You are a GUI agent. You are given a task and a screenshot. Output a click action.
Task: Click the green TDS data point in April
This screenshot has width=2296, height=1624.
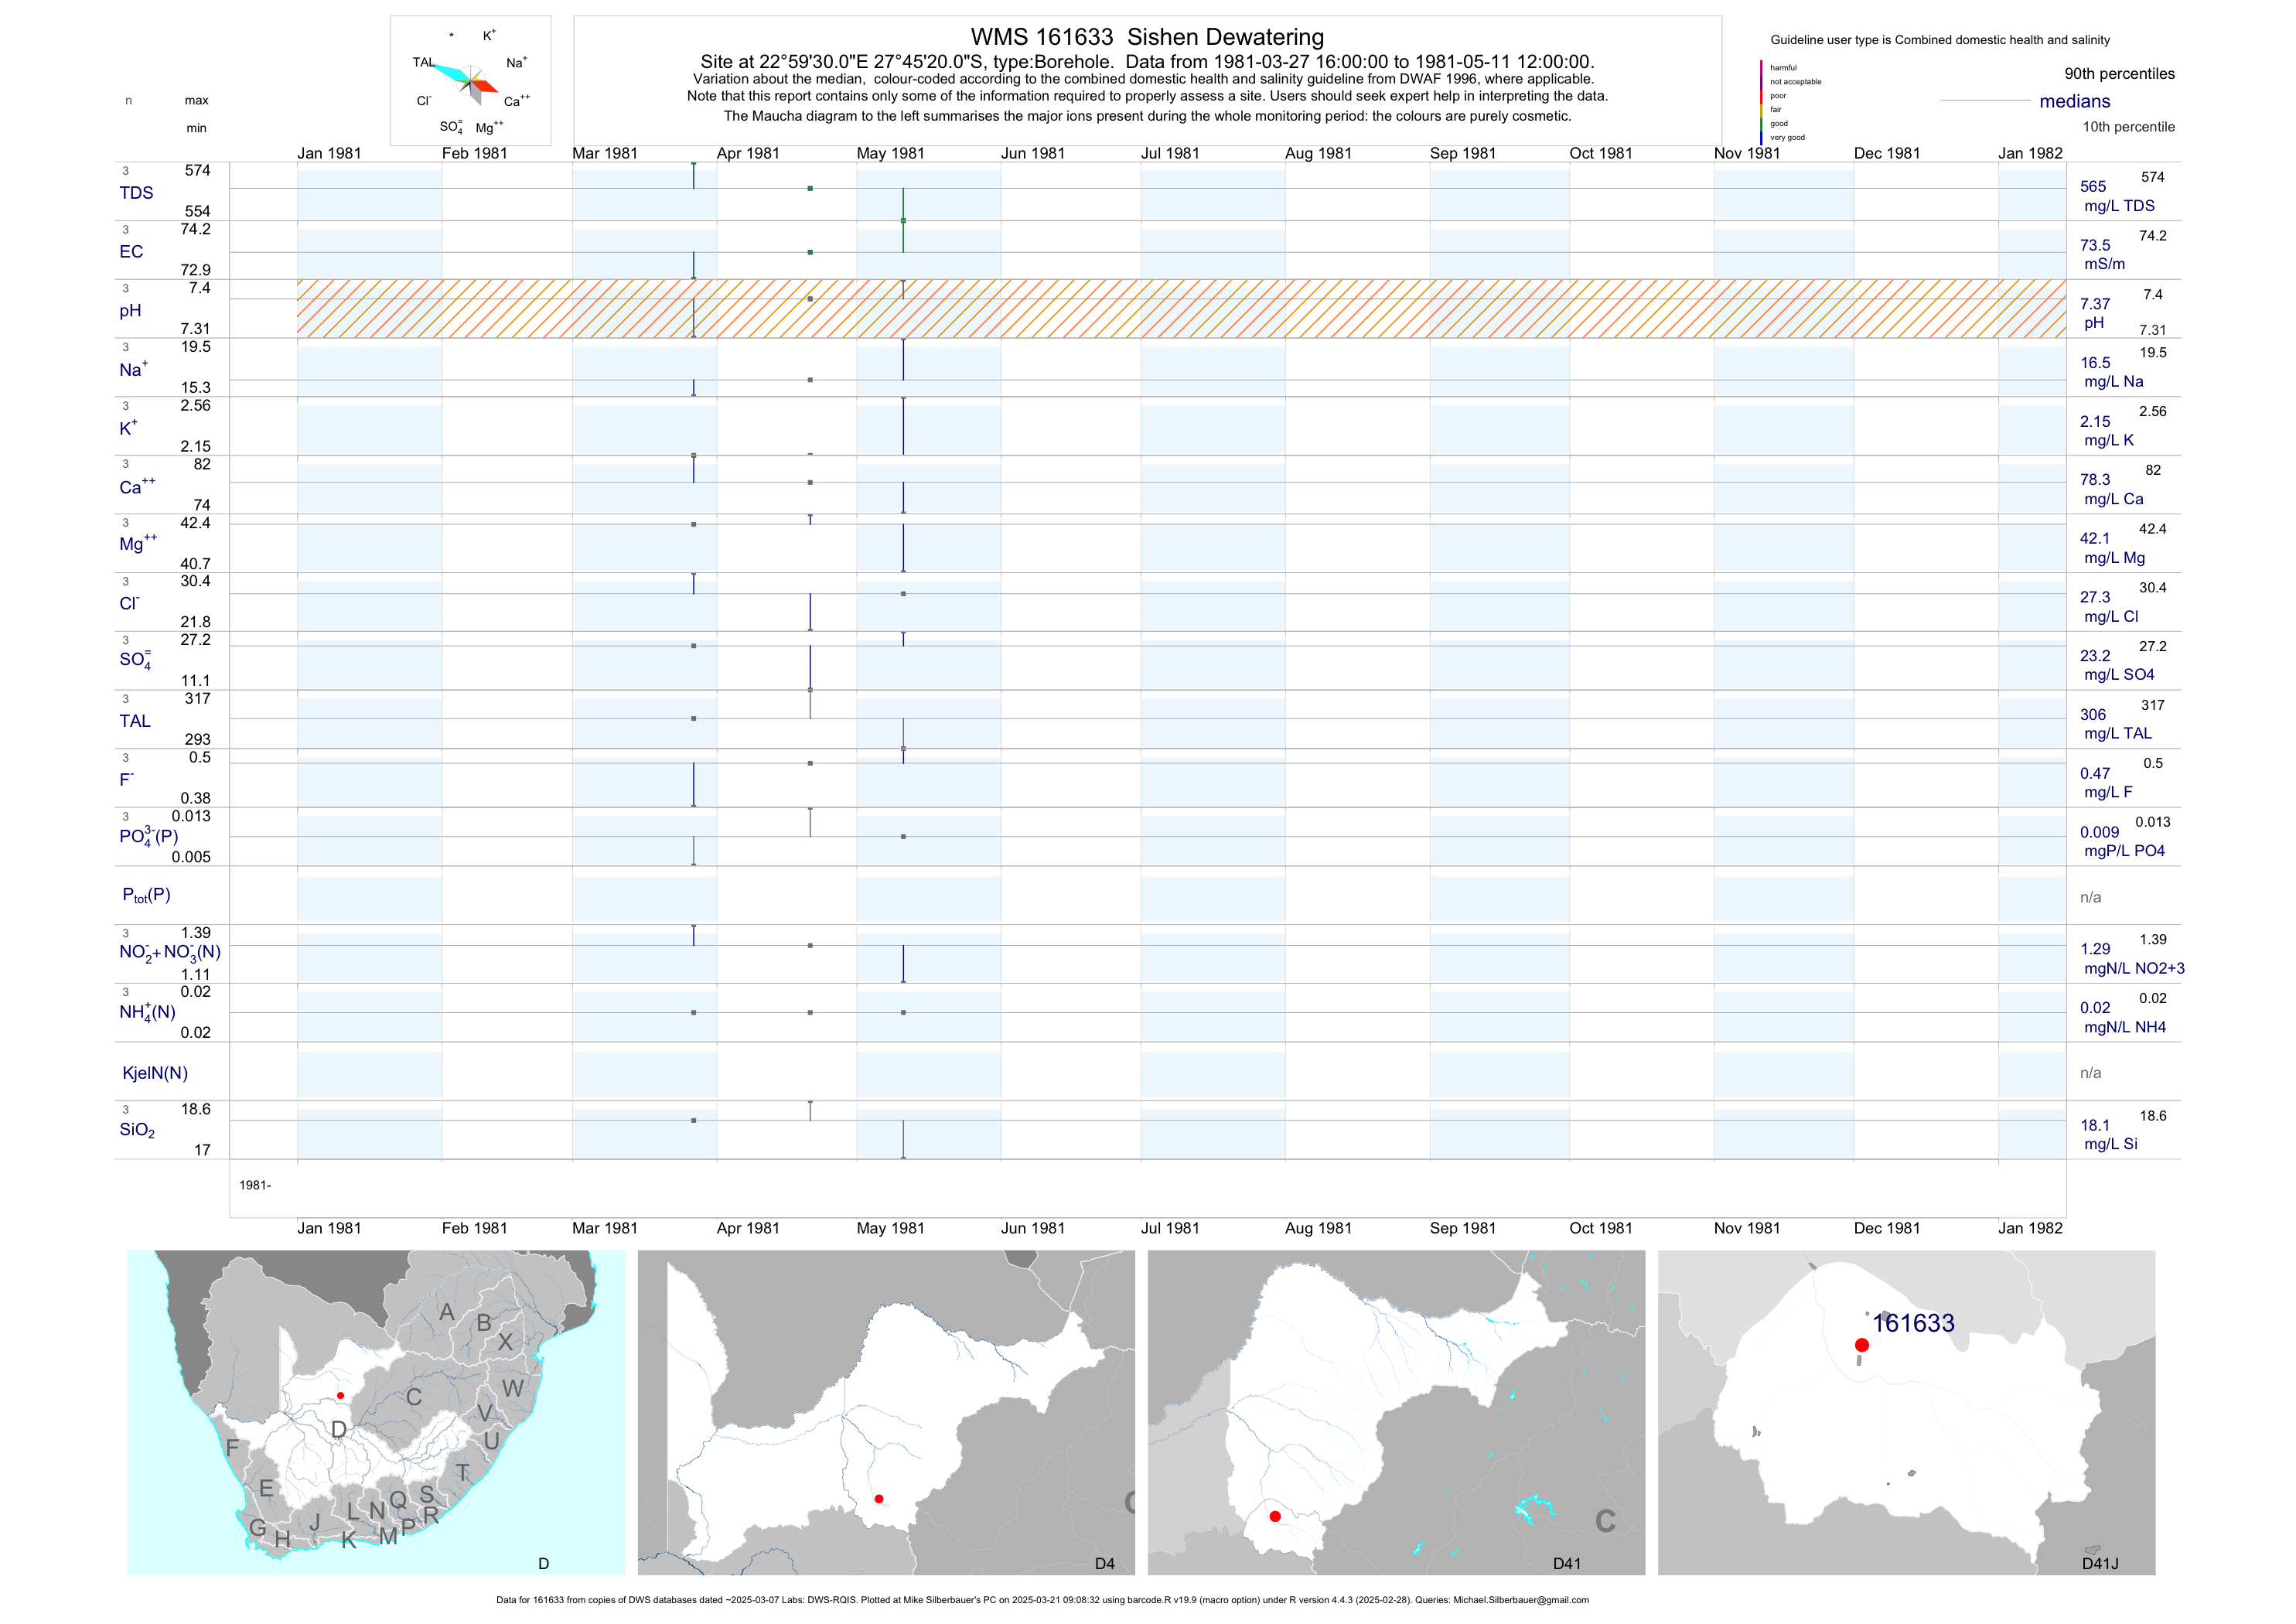(x=810, y=188)
